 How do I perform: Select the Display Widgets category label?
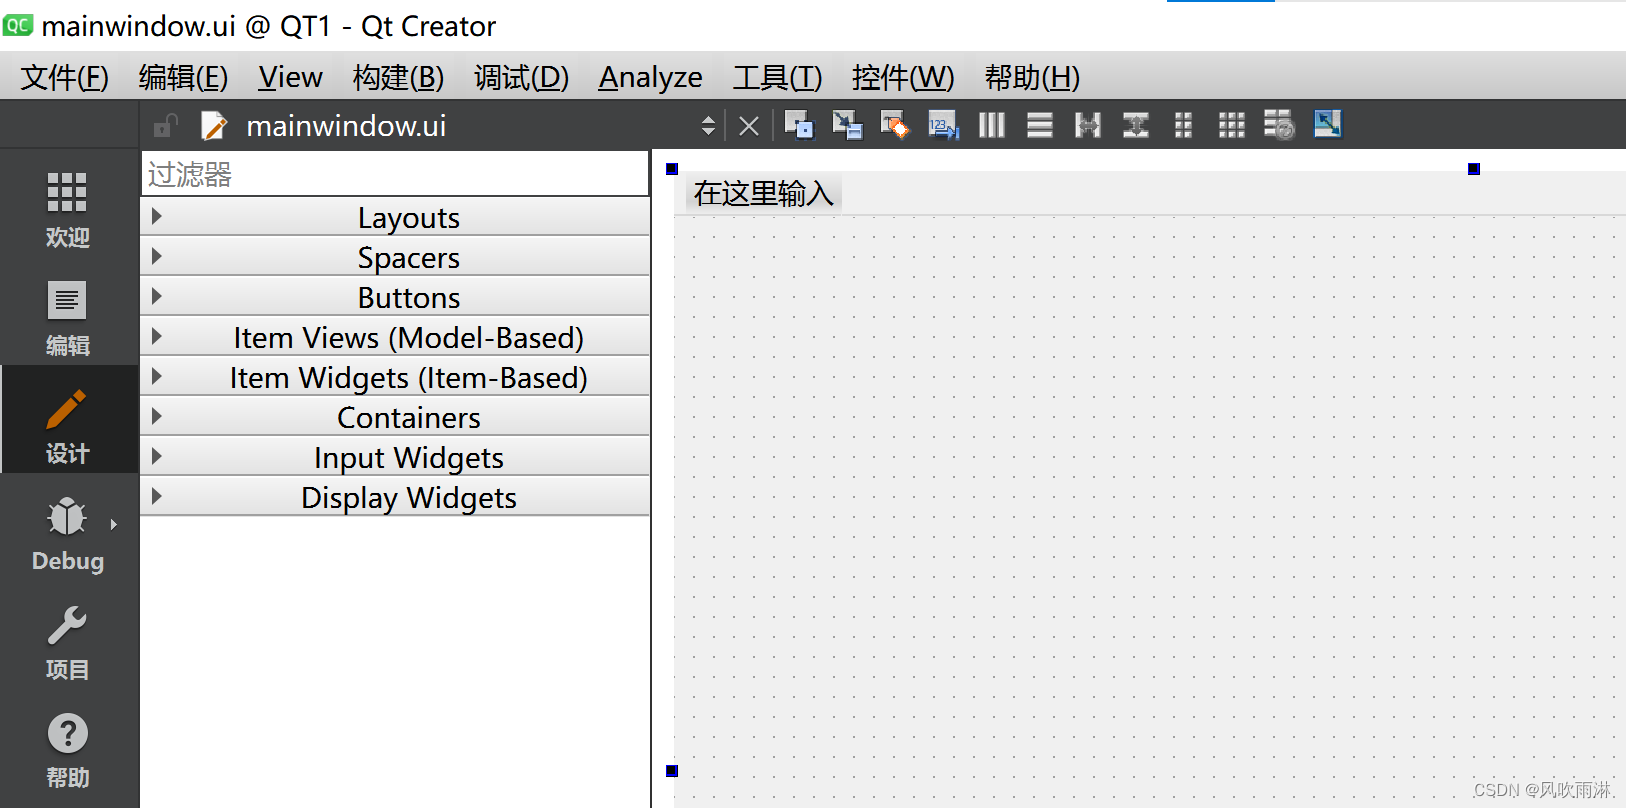coord(409,498)
